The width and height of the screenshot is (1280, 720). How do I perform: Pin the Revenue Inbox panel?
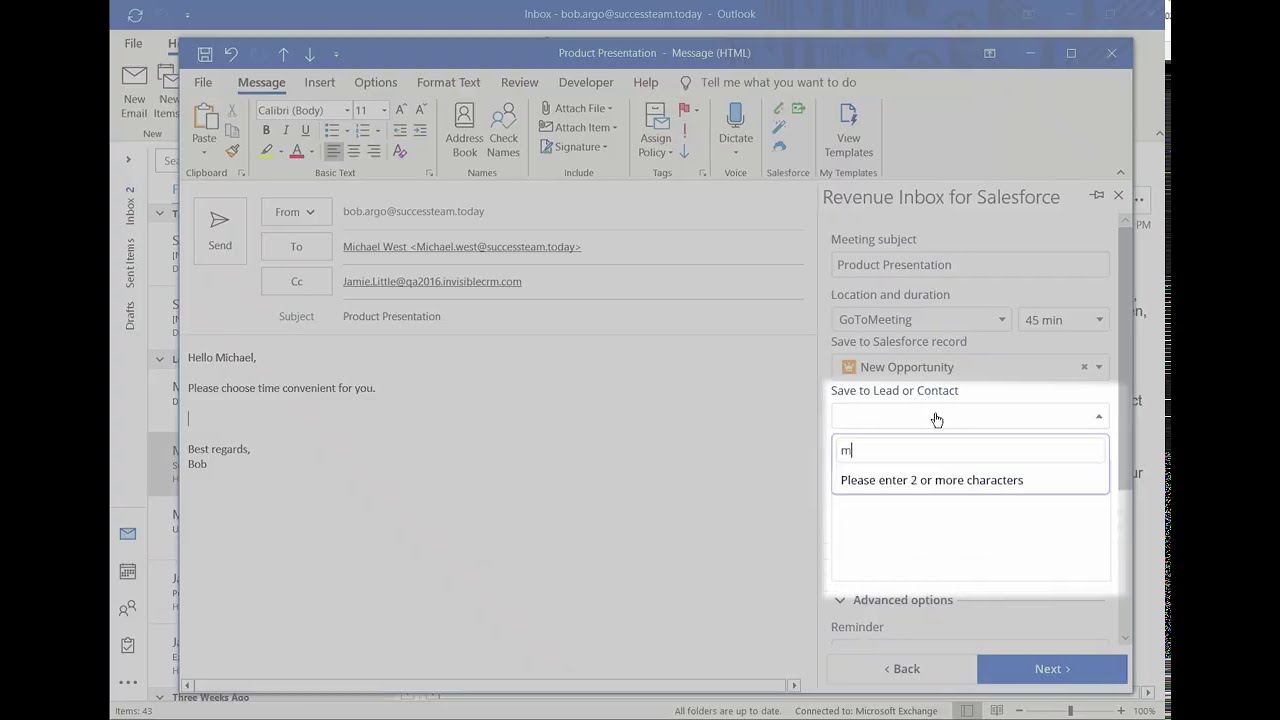[1097, 195]
